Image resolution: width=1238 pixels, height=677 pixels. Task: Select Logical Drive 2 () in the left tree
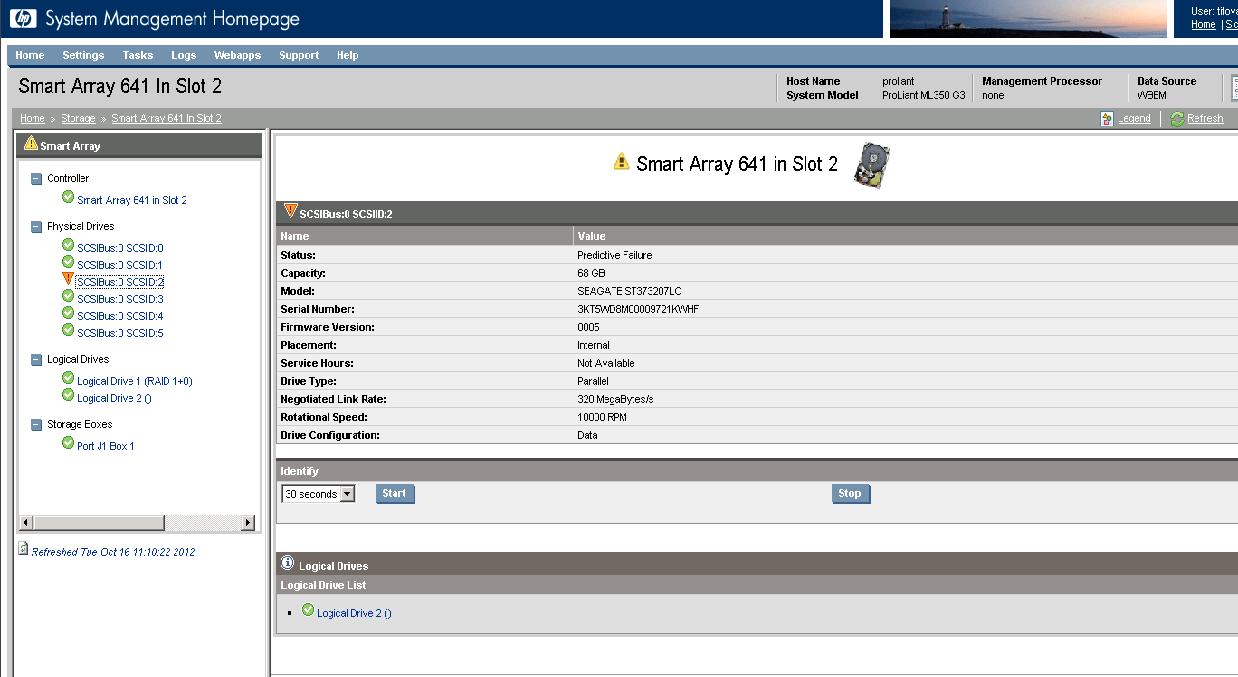[x=114, y=399]
